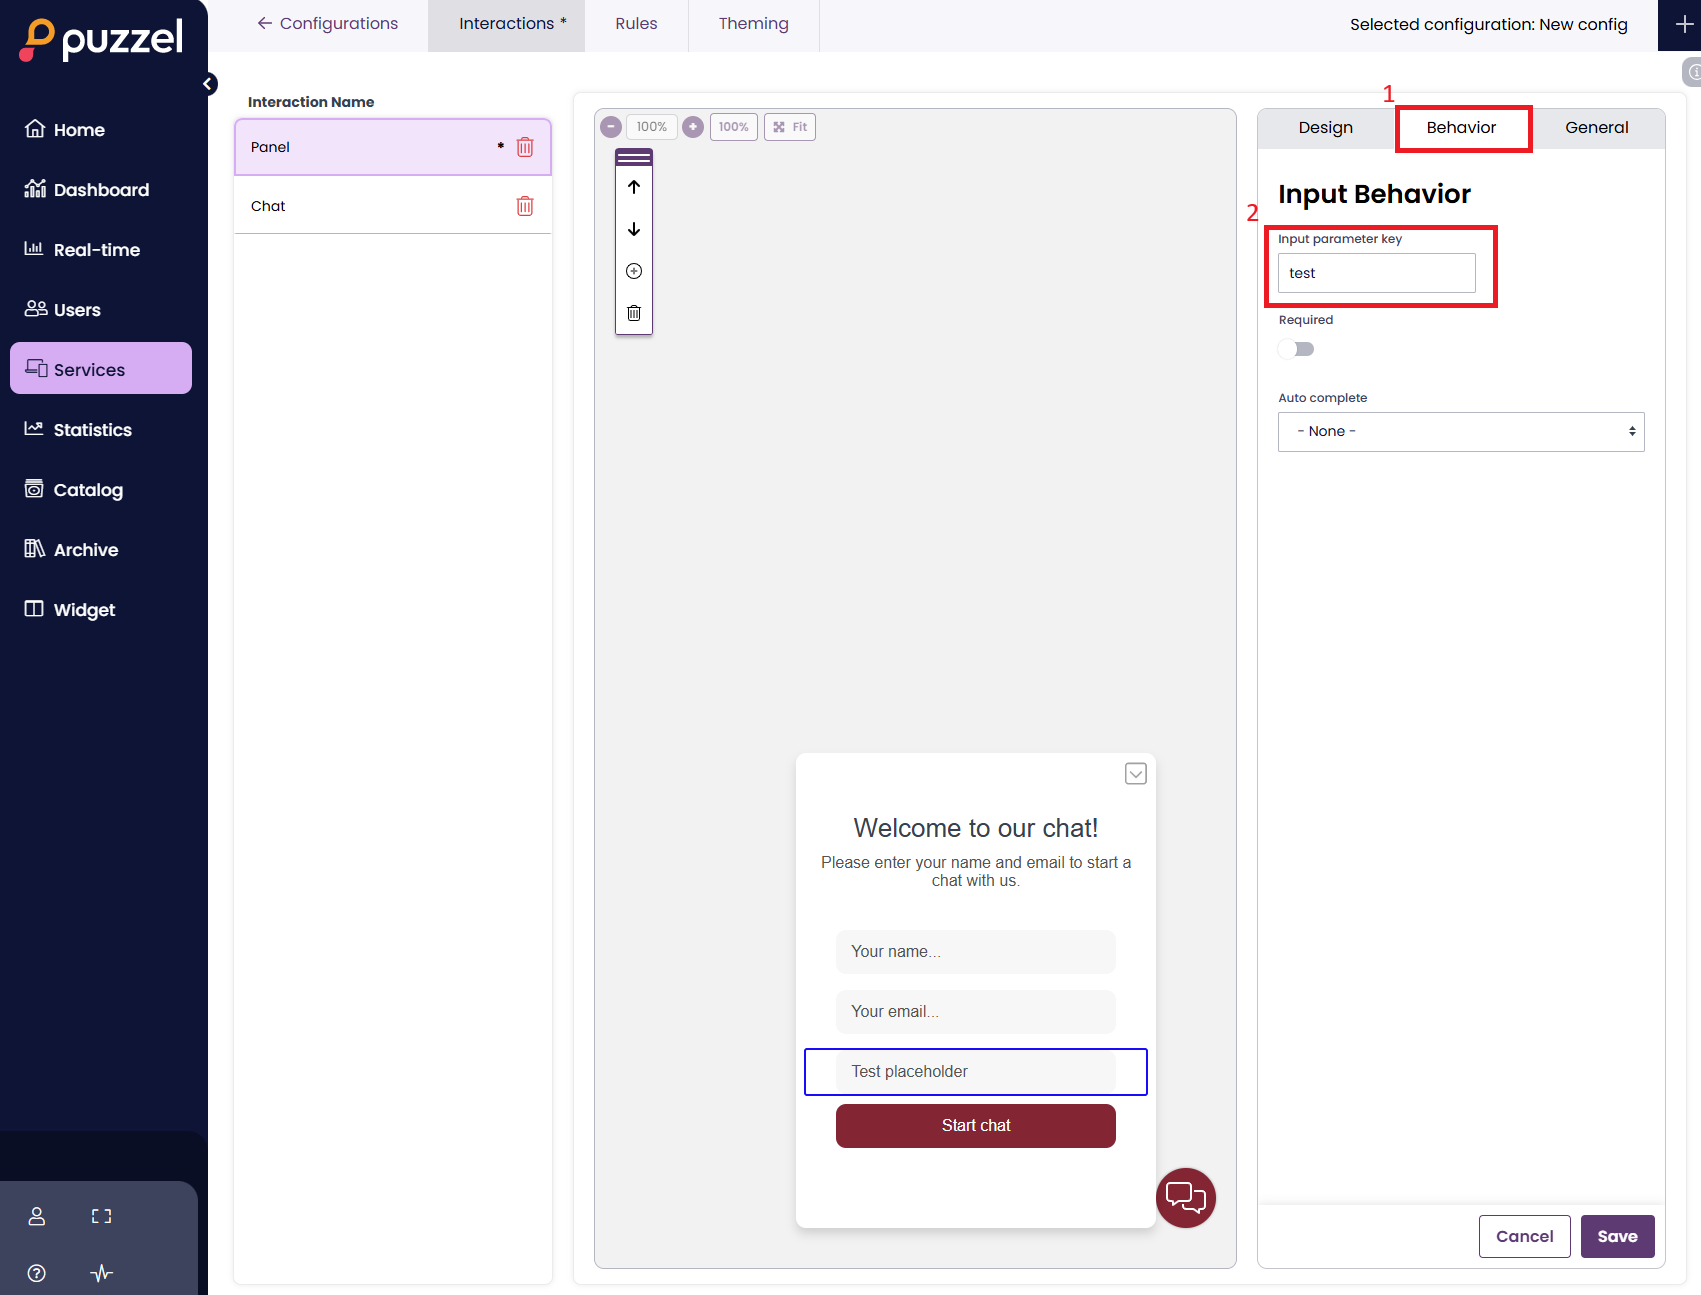Click the chat launcher bubble in the preview
The height and width of the screenshot is (1295, 1701).
(x=1185, y=1197)
